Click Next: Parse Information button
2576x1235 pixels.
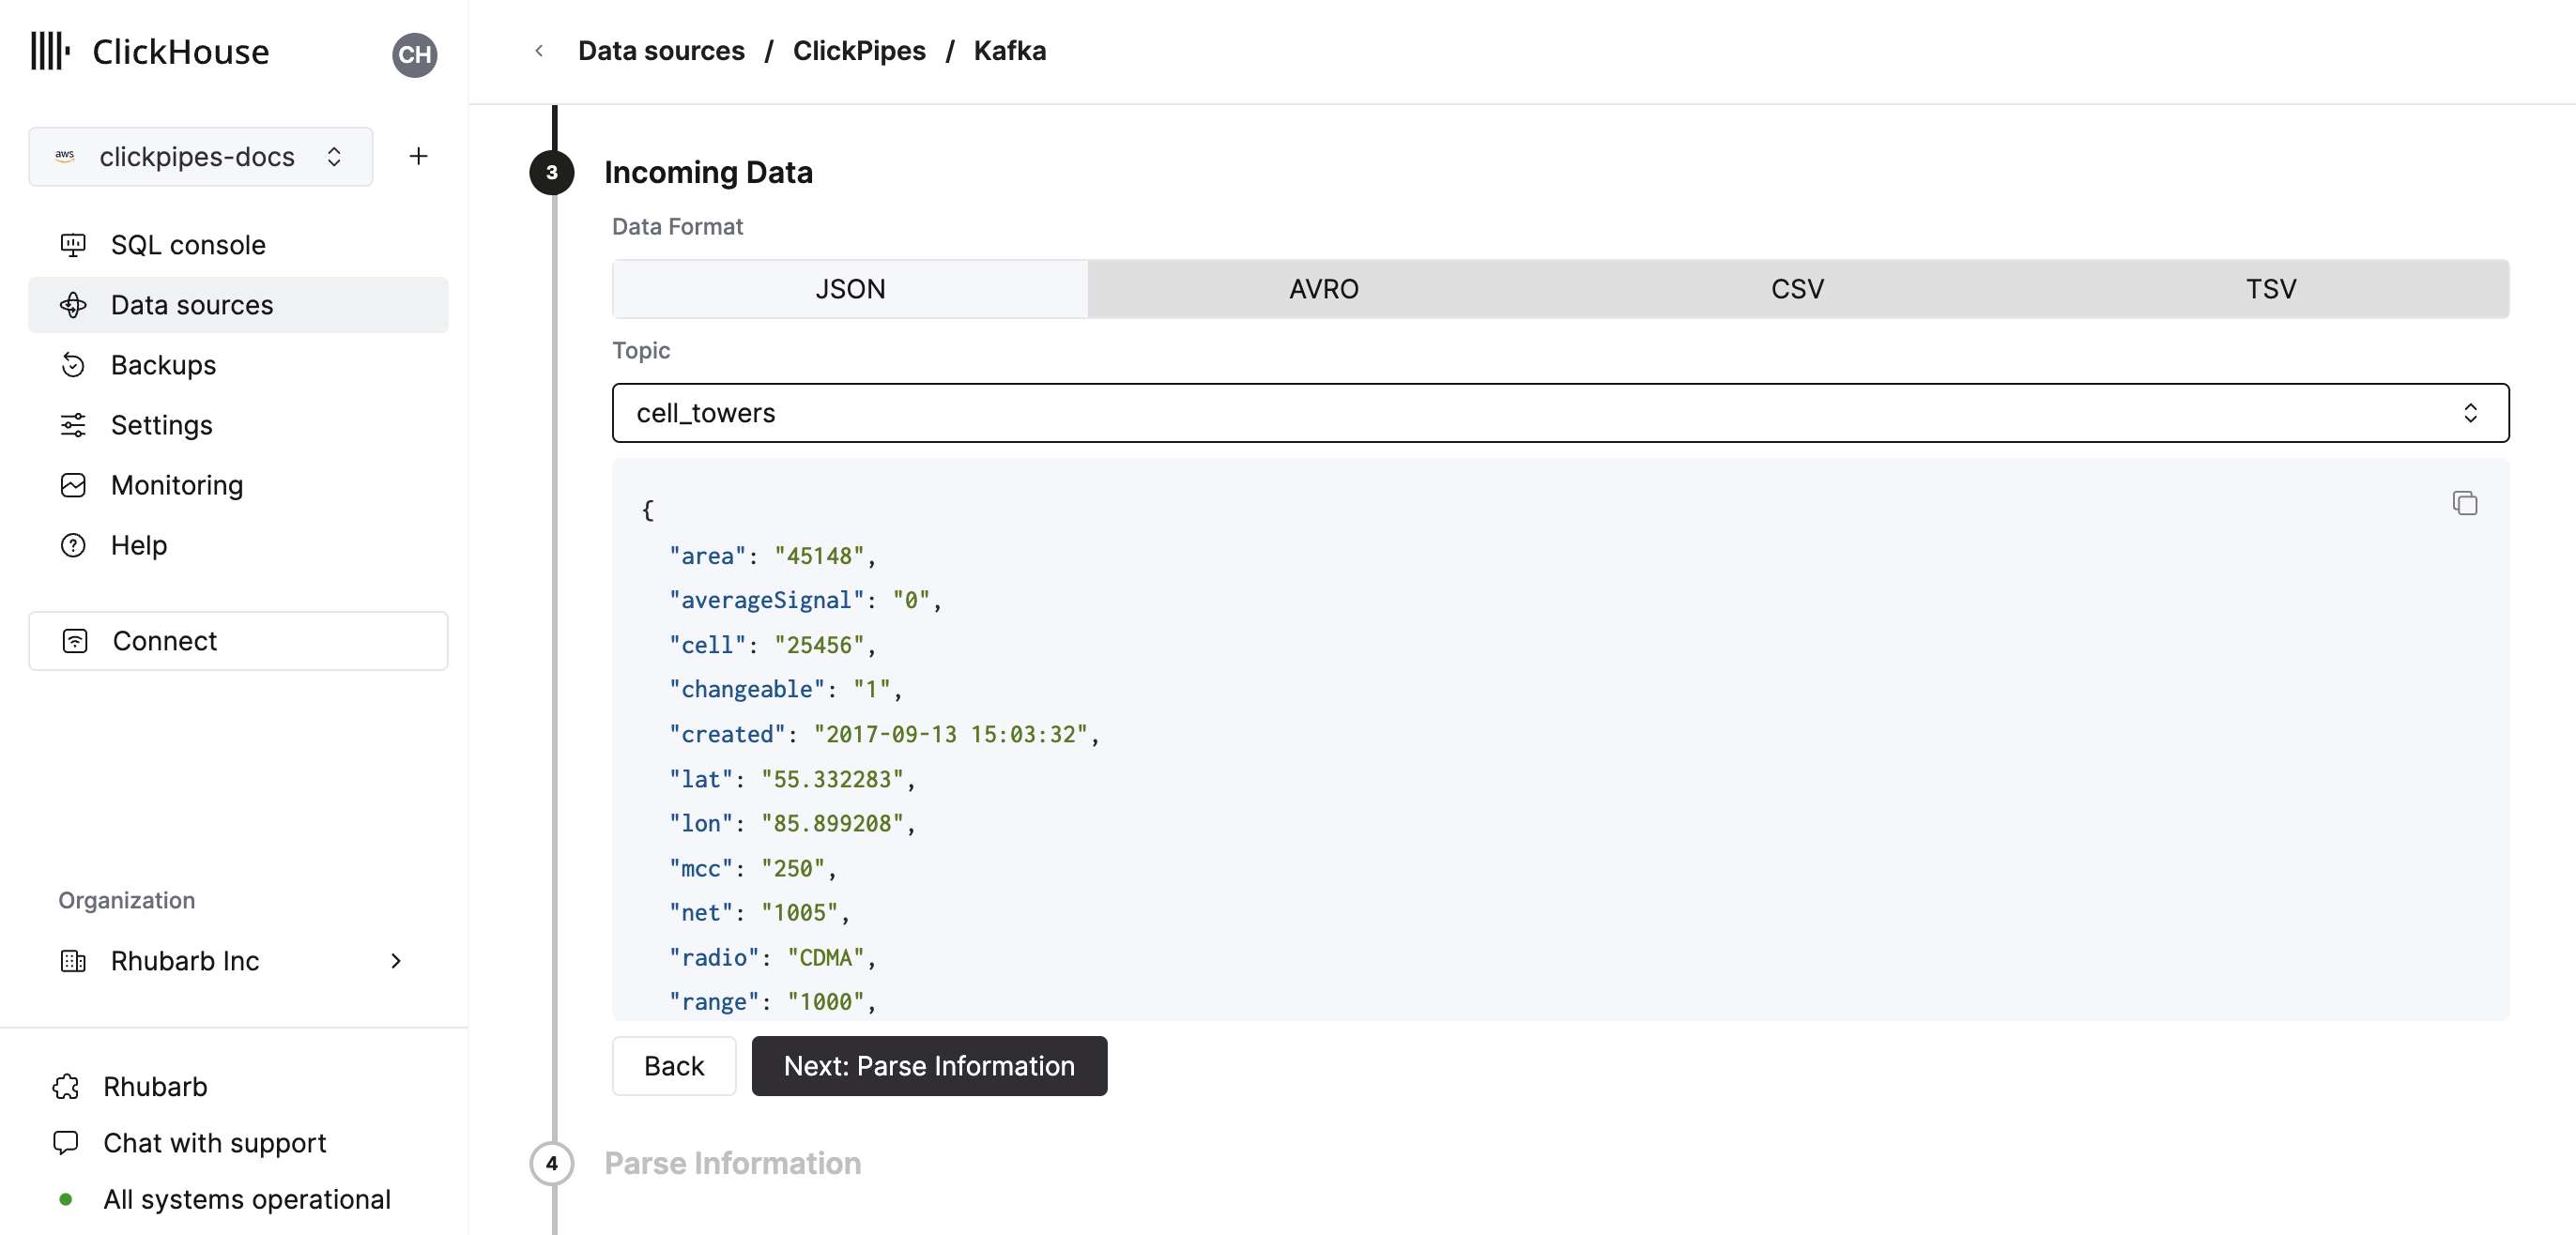[928, 1066]
